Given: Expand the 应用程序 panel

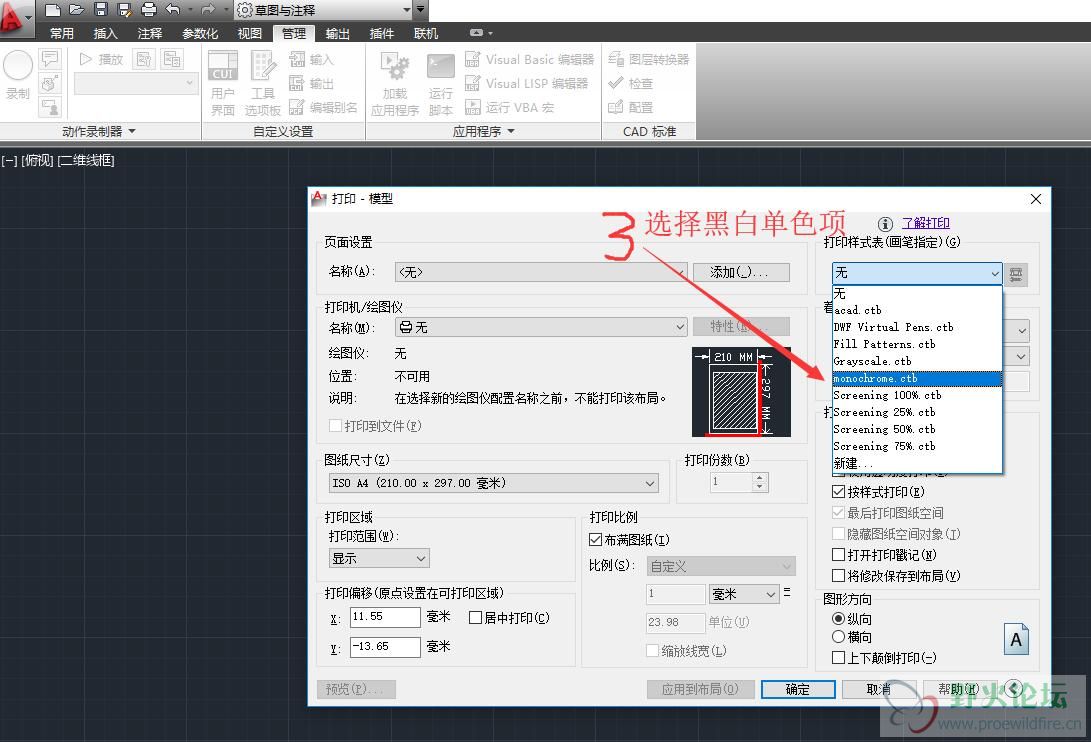Looking at the screenshot, I should [484, 131].
